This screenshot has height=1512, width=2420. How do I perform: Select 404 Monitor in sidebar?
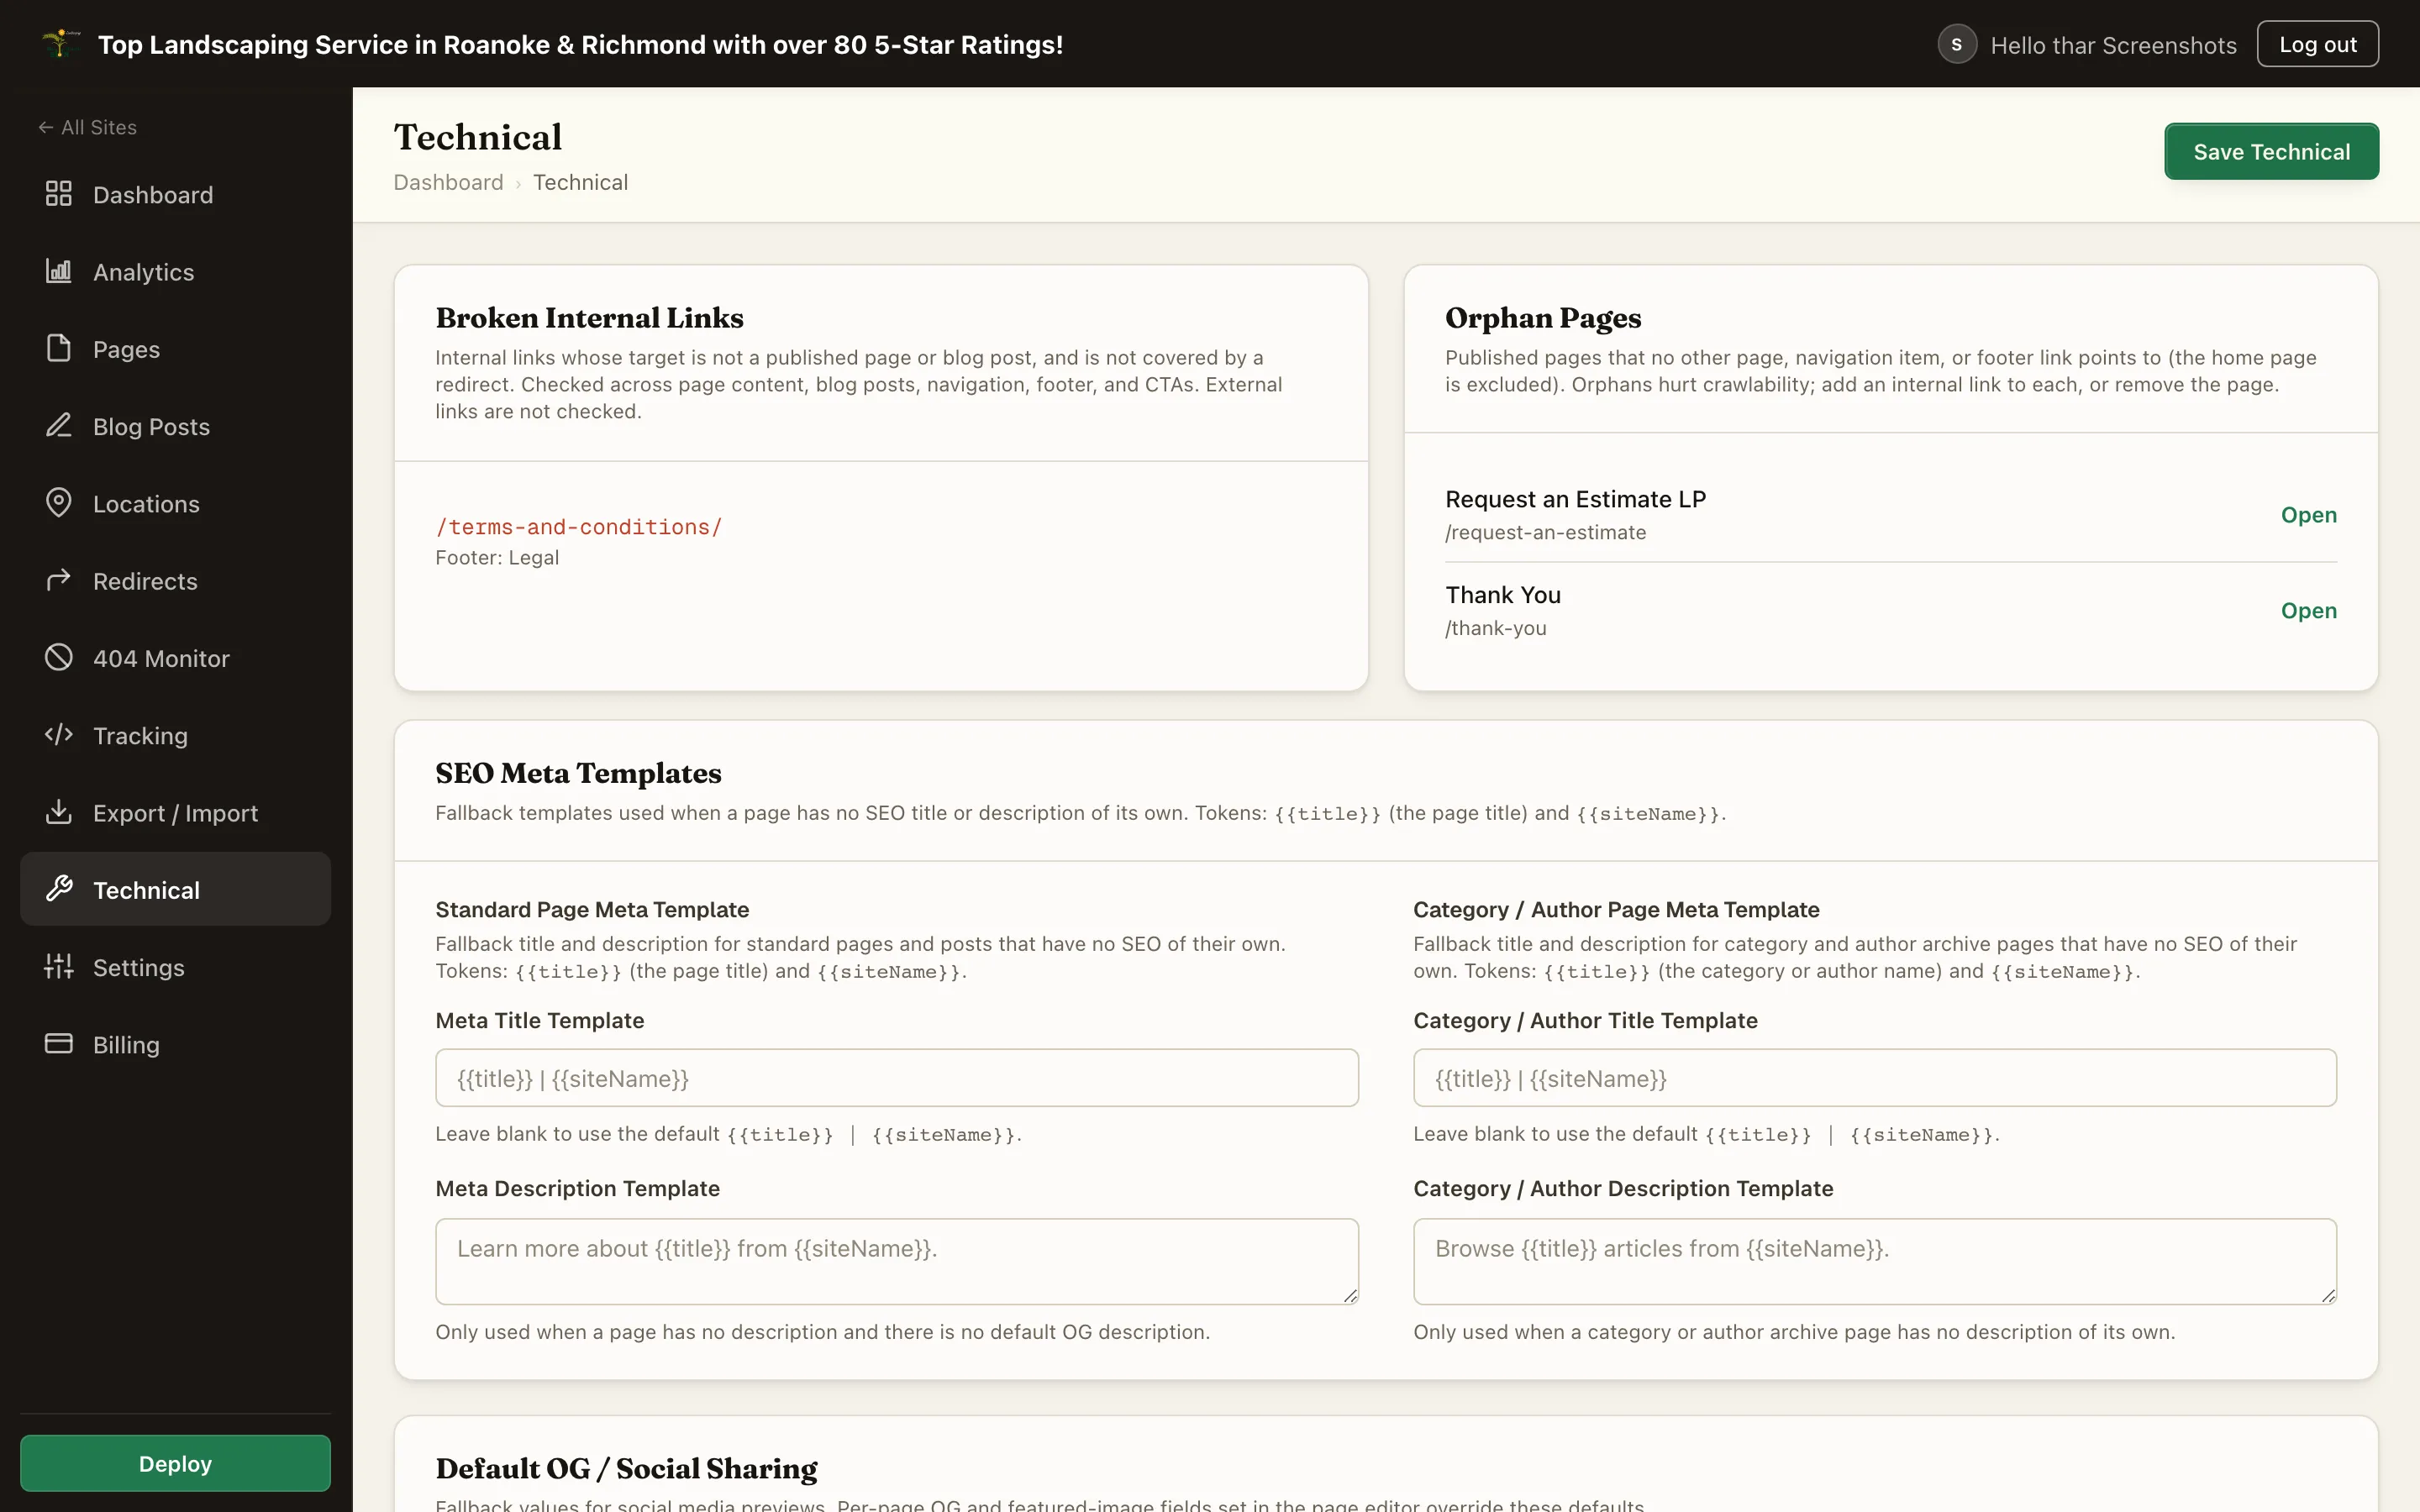click(175, 658)
